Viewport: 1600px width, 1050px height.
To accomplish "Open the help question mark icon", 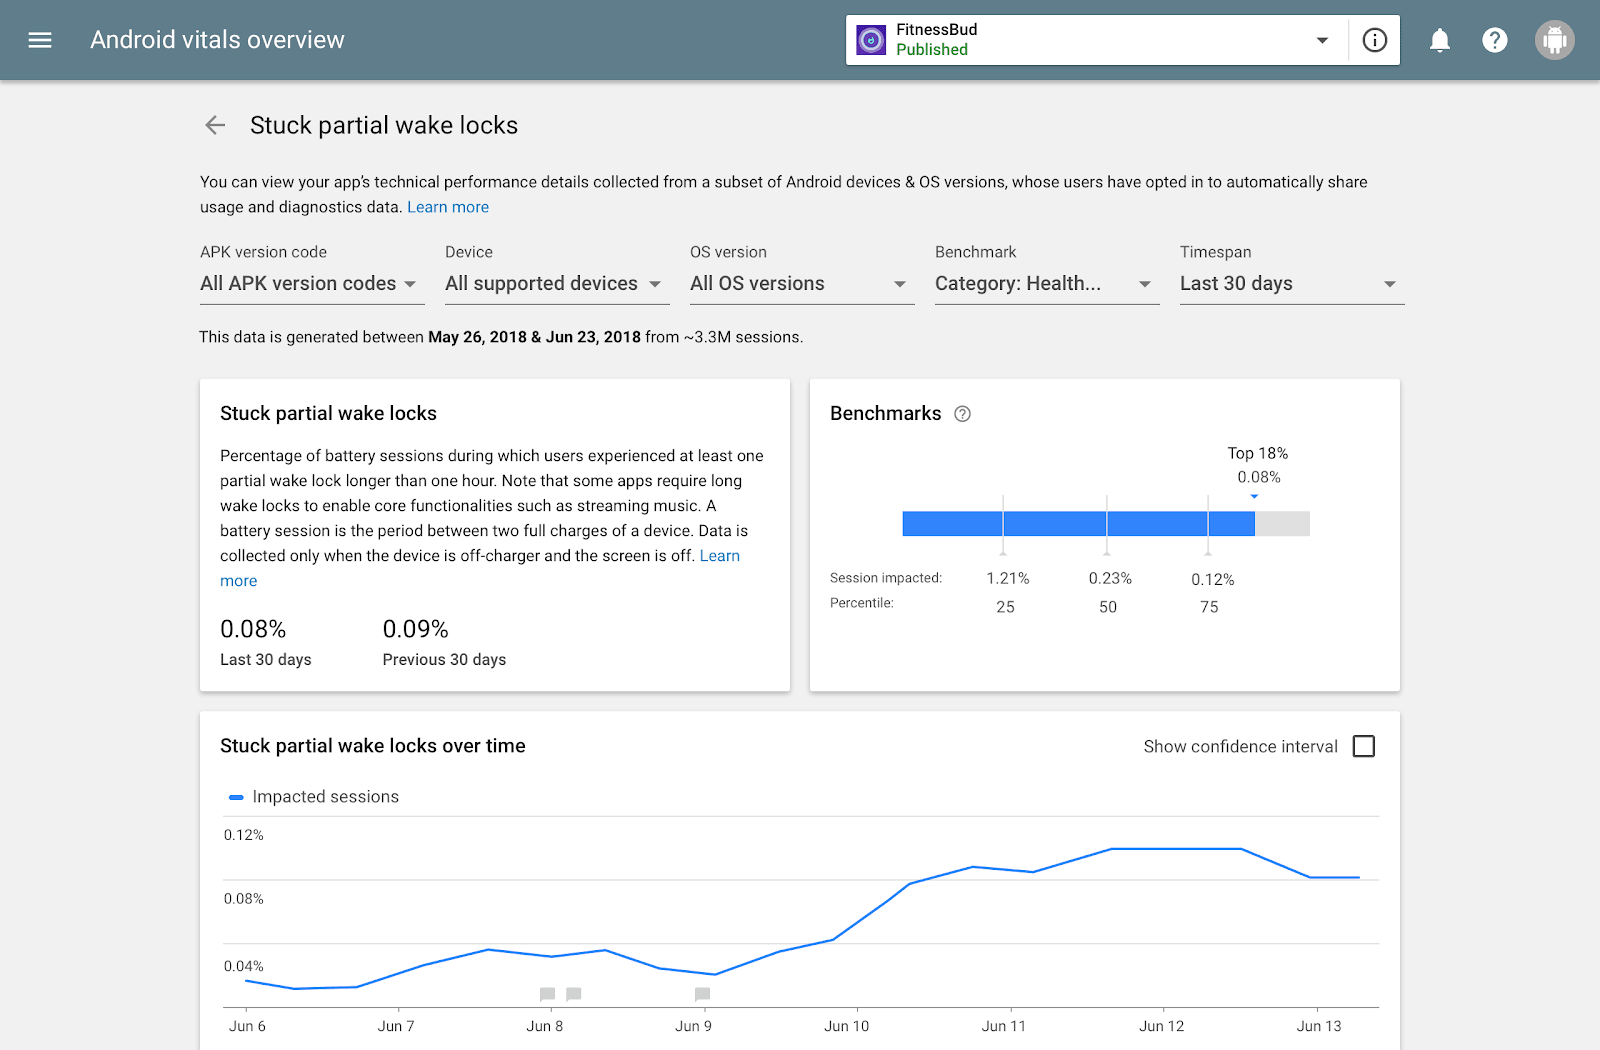I will pyautogui.click(x=1495, y=40).
